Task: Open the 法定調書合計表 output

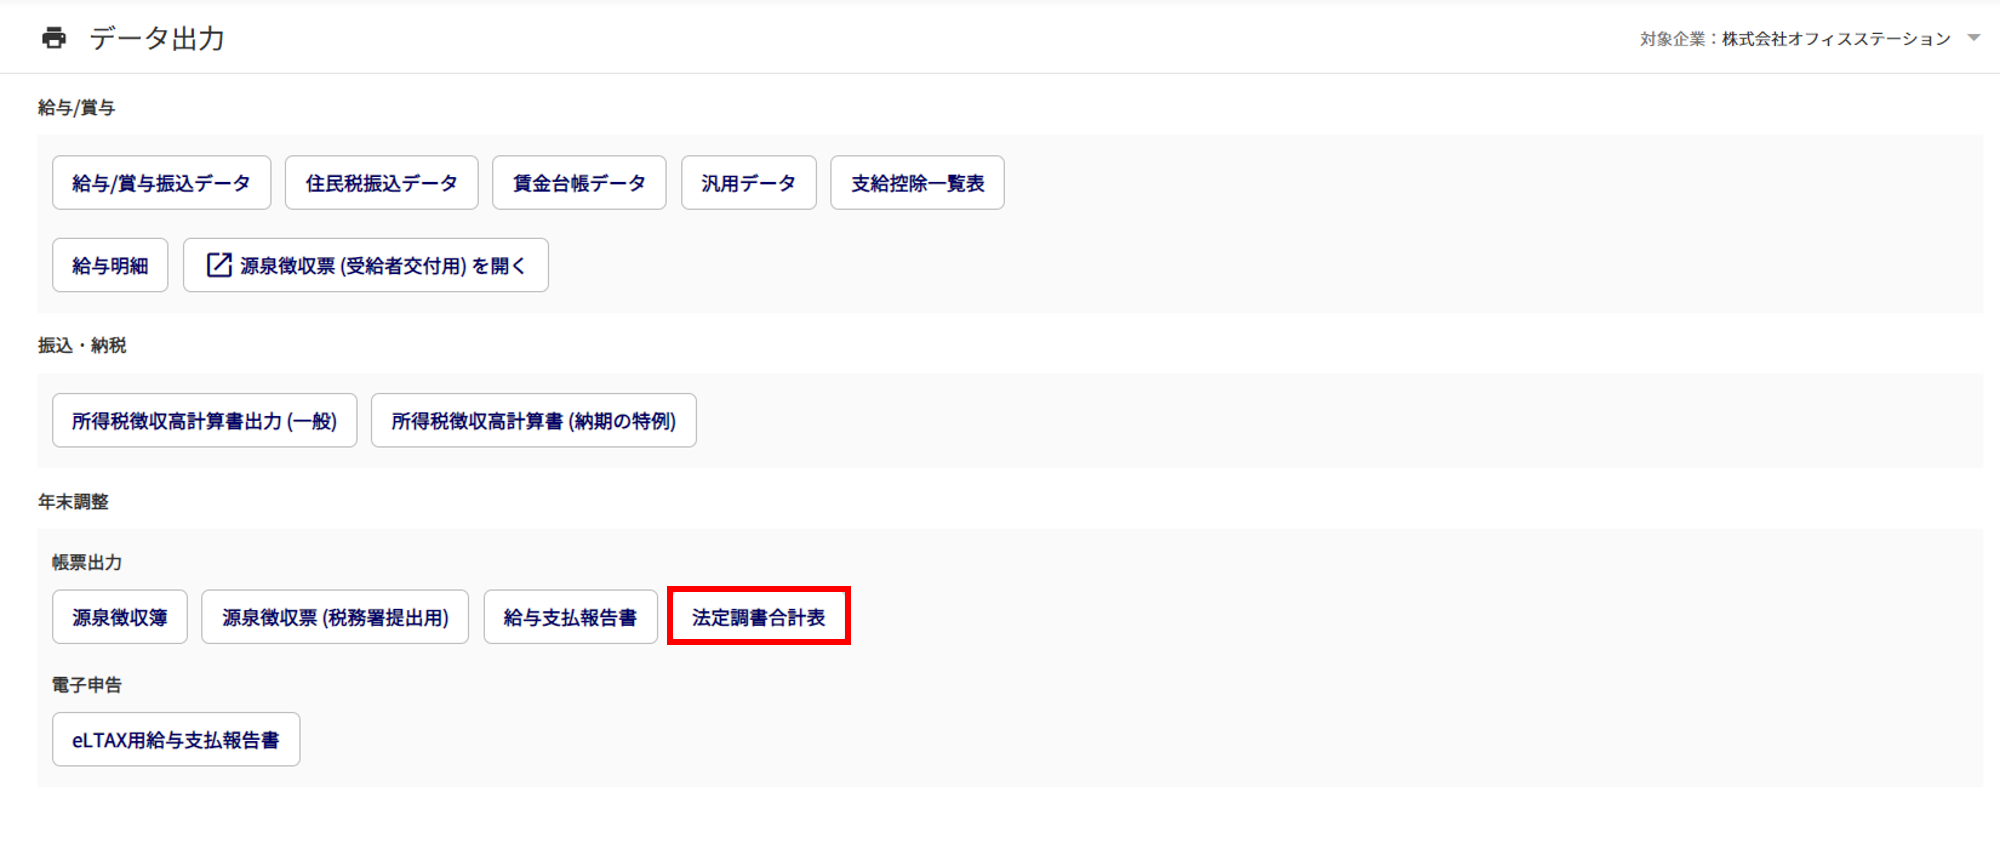Action: (x=759, y=617)
